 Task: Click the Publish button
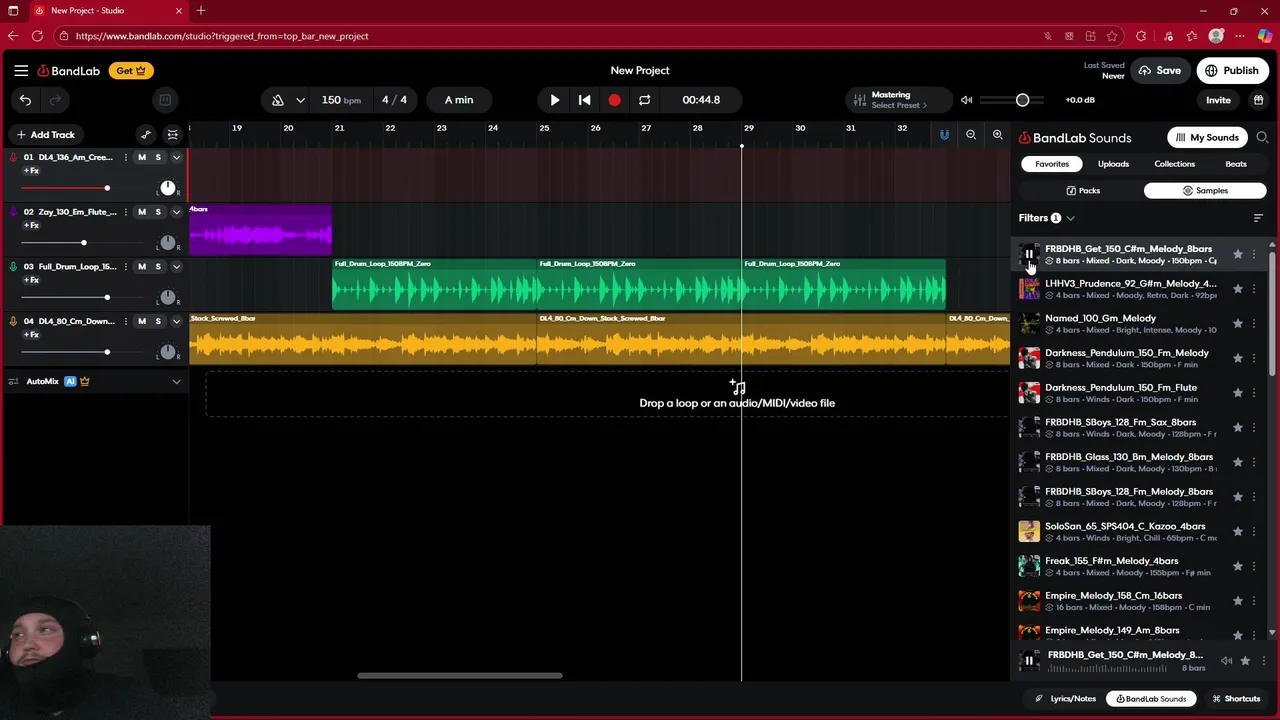1232,71
